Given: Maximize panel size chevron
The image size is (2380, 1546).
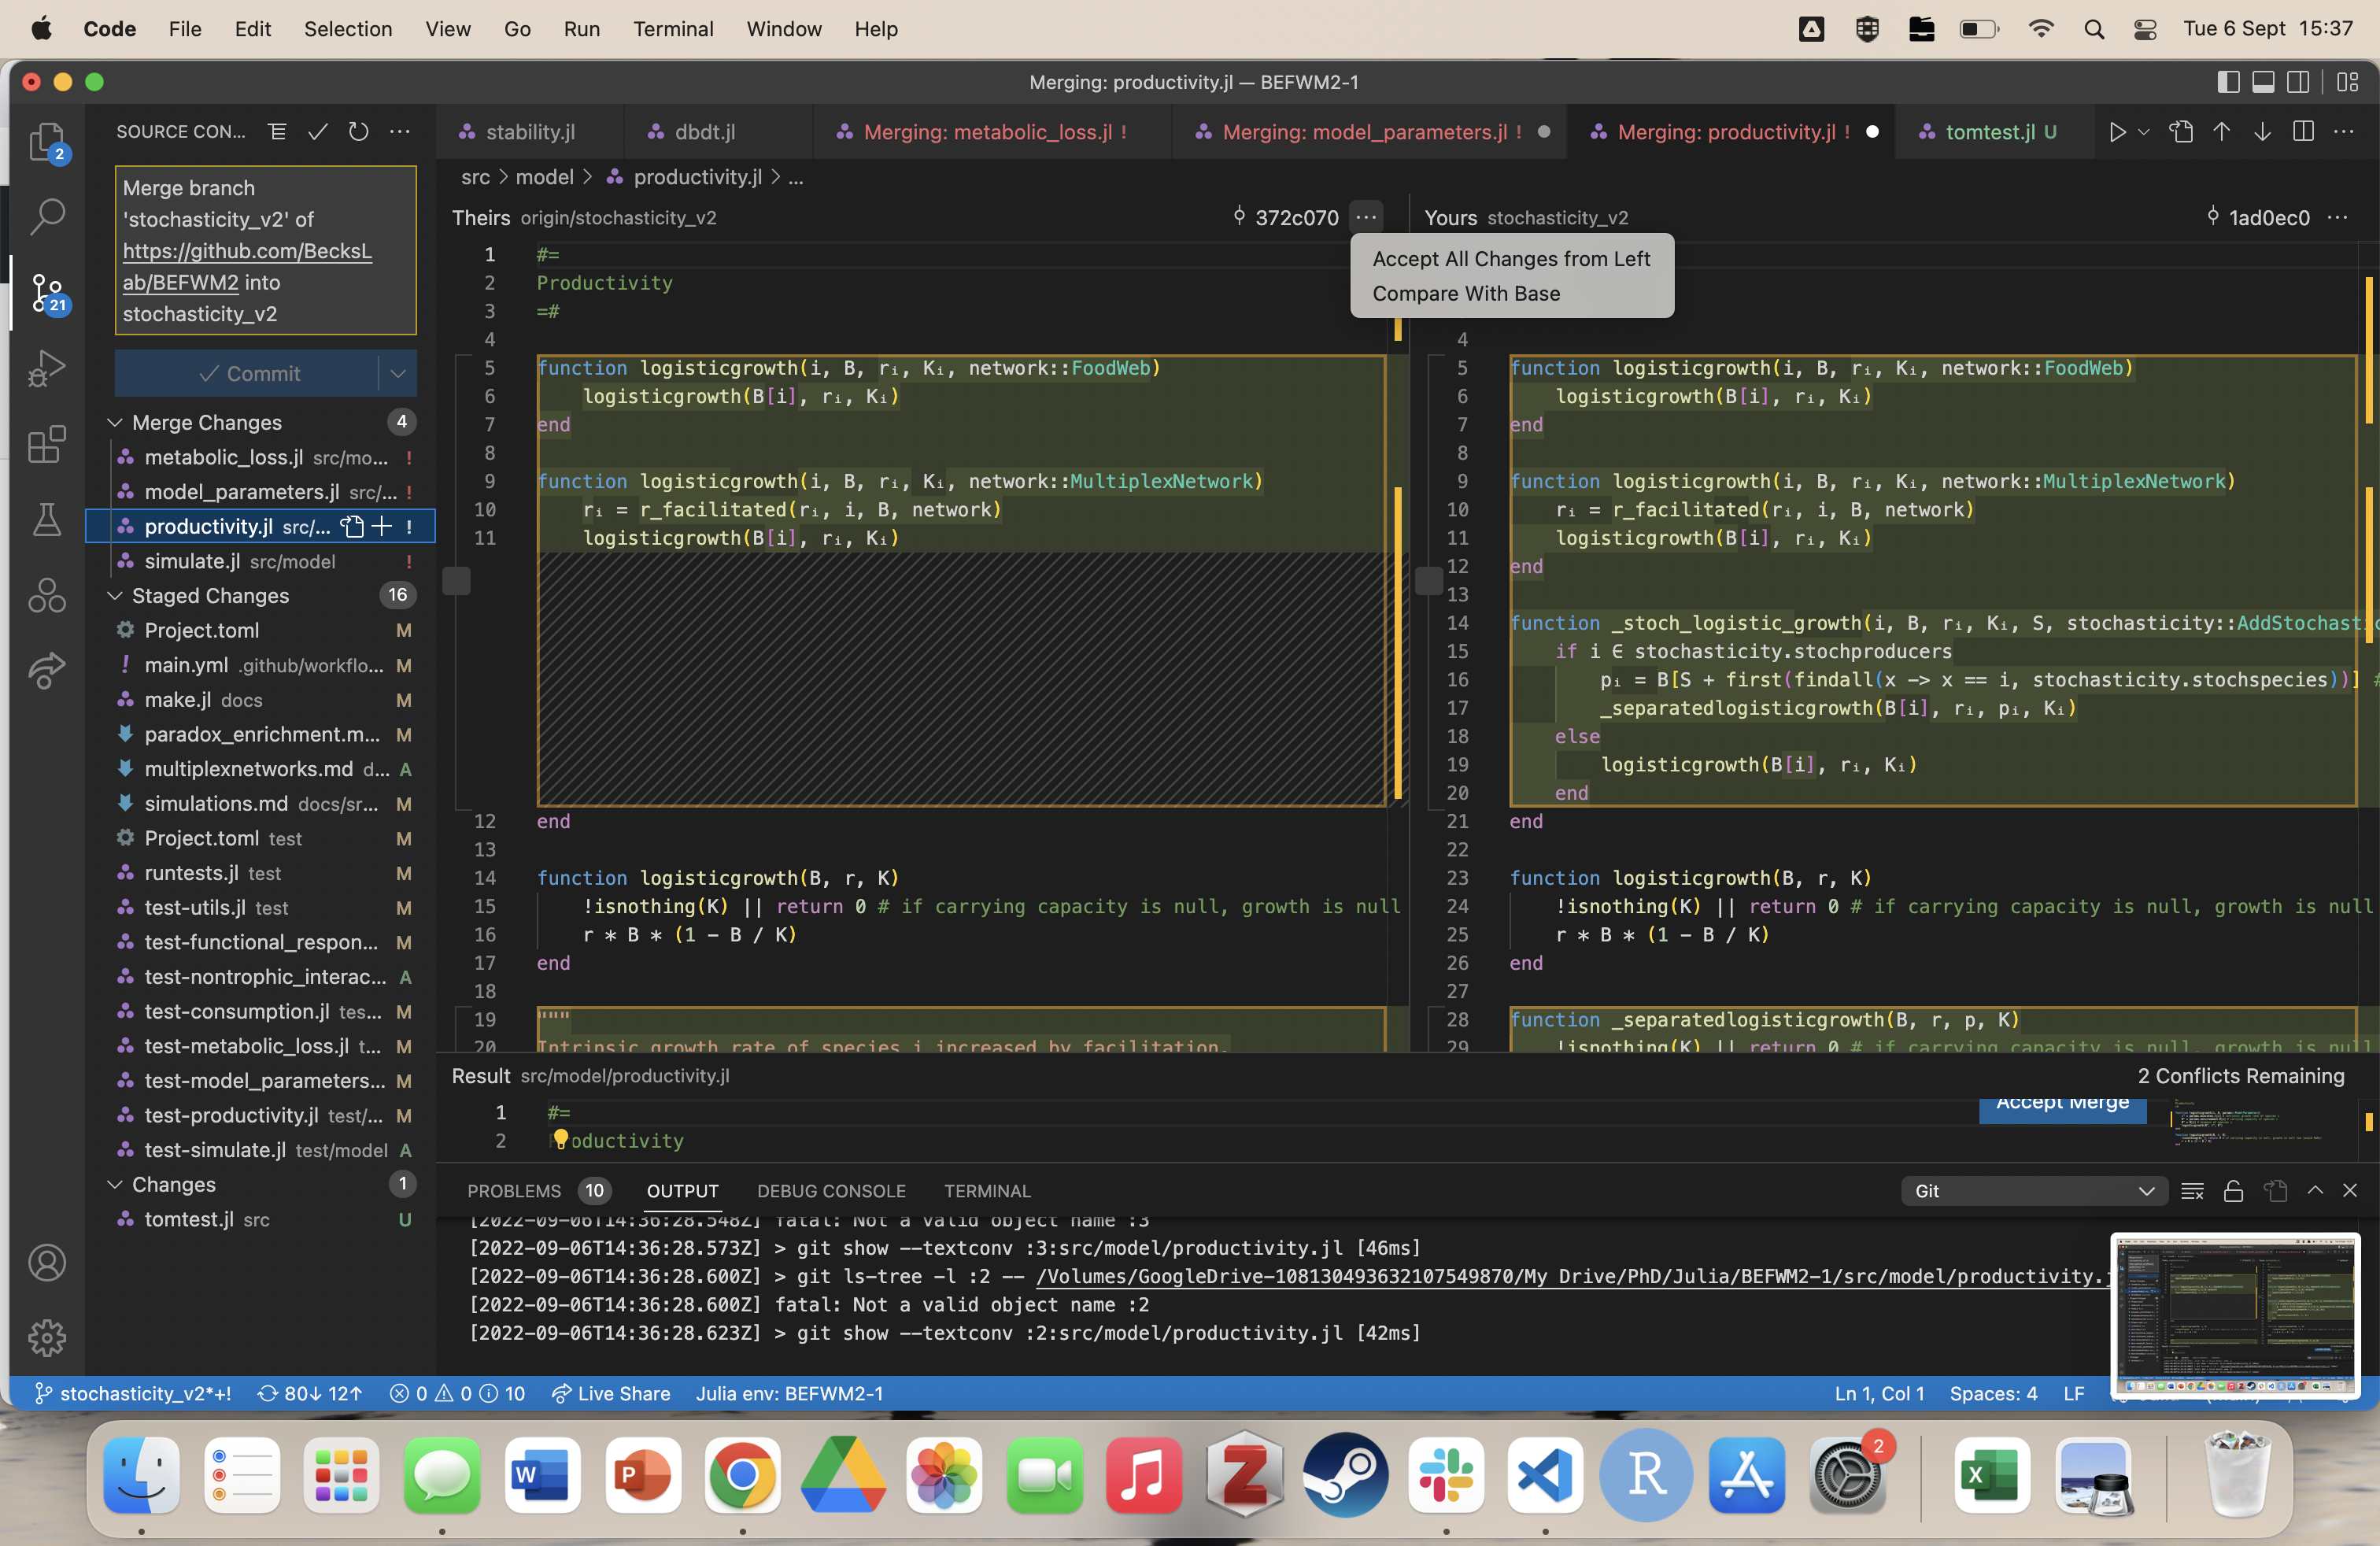Looking at the screenshot, I should coord(2315,1191).
